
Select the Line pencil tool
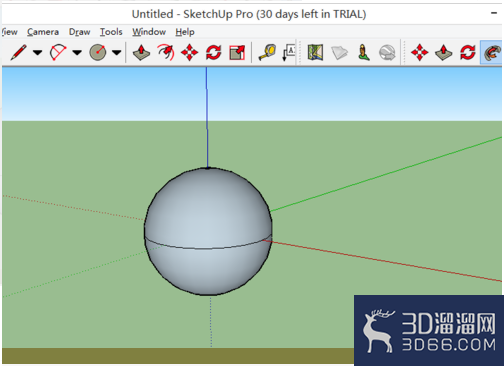pyautogui.click(x=19, y=52)
